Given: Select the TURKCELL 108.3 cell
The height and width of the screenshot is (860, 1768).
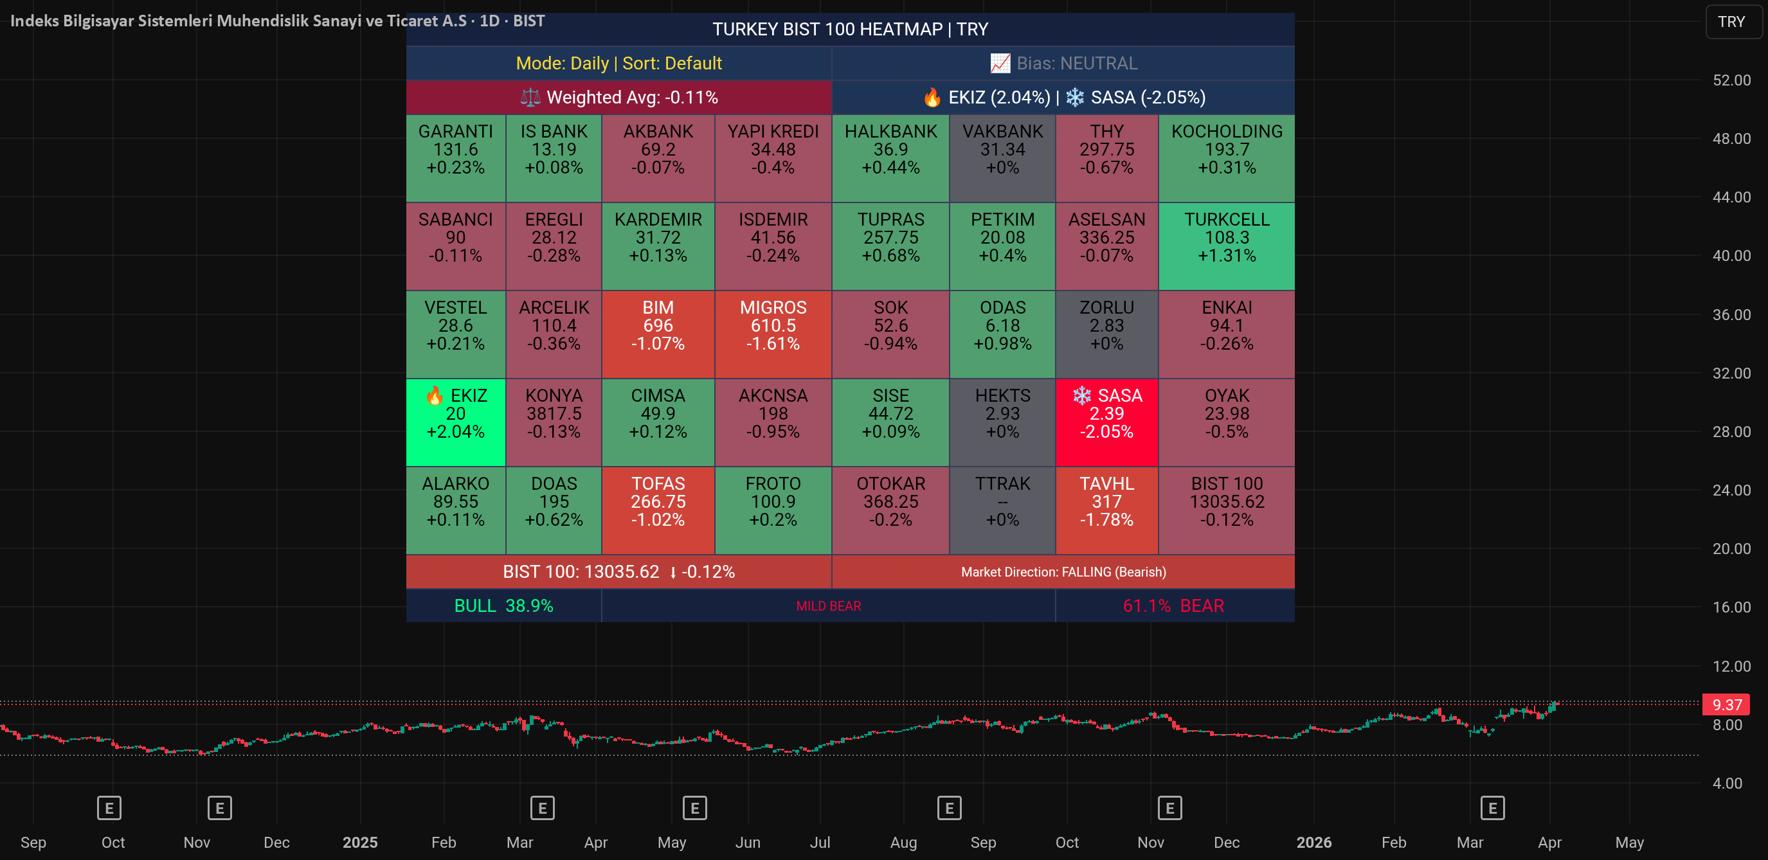Looking at the screenshot, I should [1227, 247].
